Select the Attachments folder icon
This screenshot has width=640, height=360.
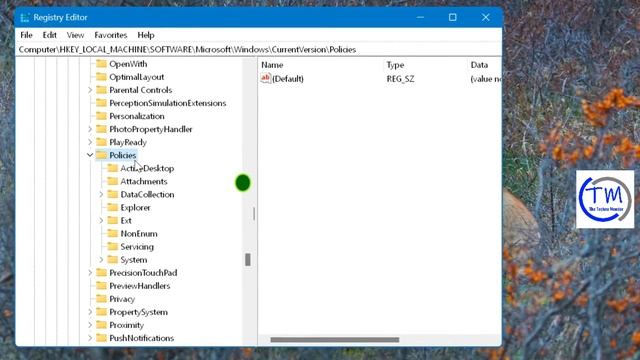(x=113, y=181)
